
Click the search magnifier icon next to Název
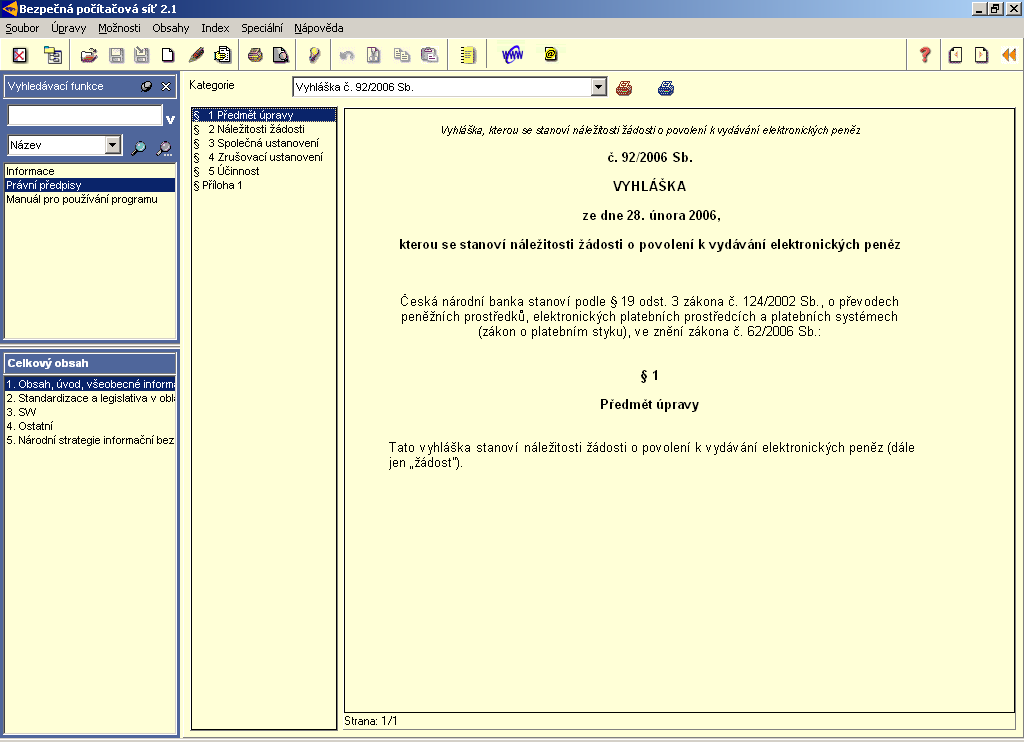[138, 148]
